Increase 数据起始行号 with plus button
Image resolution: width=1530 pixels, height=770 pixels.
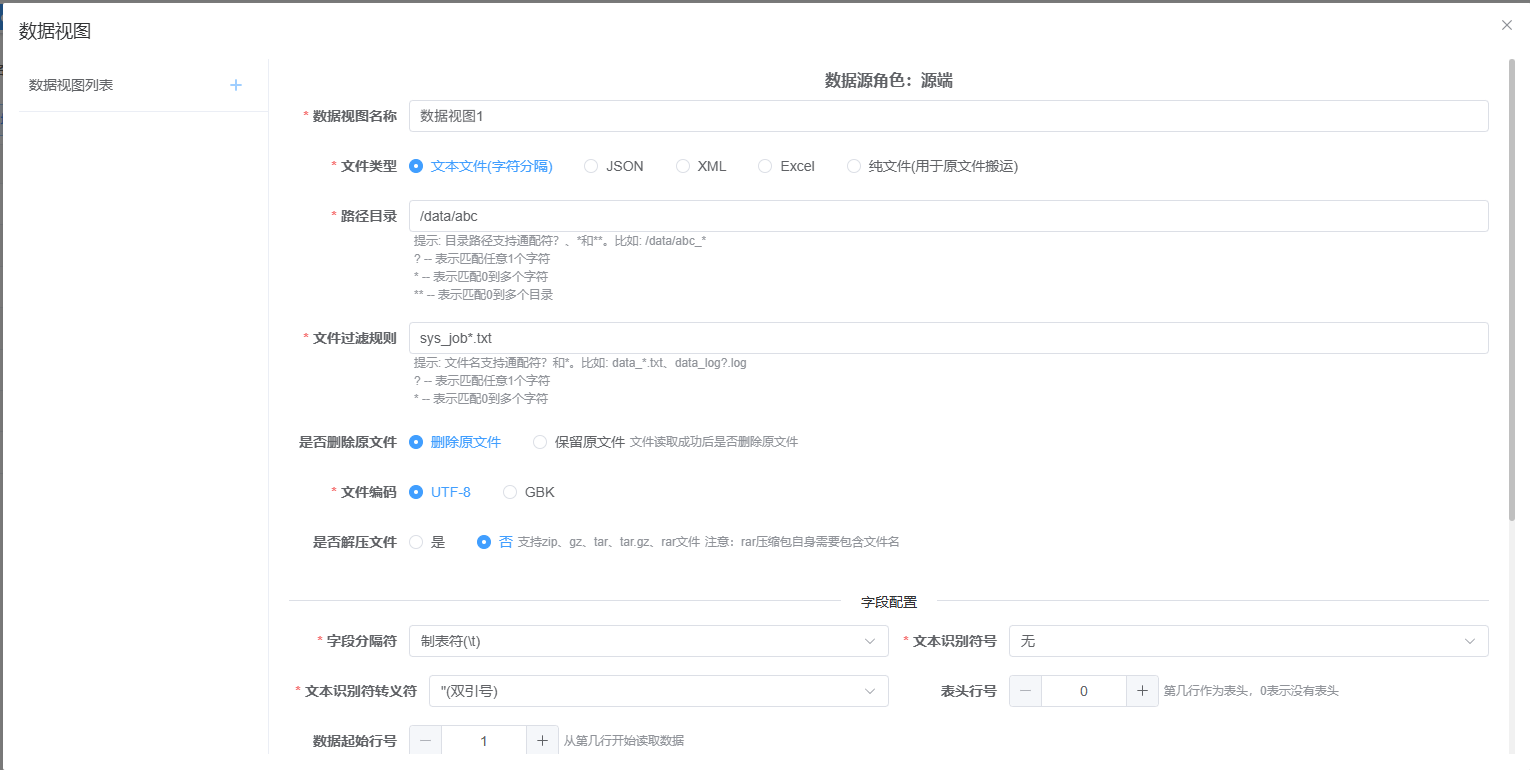pos(542,741)
